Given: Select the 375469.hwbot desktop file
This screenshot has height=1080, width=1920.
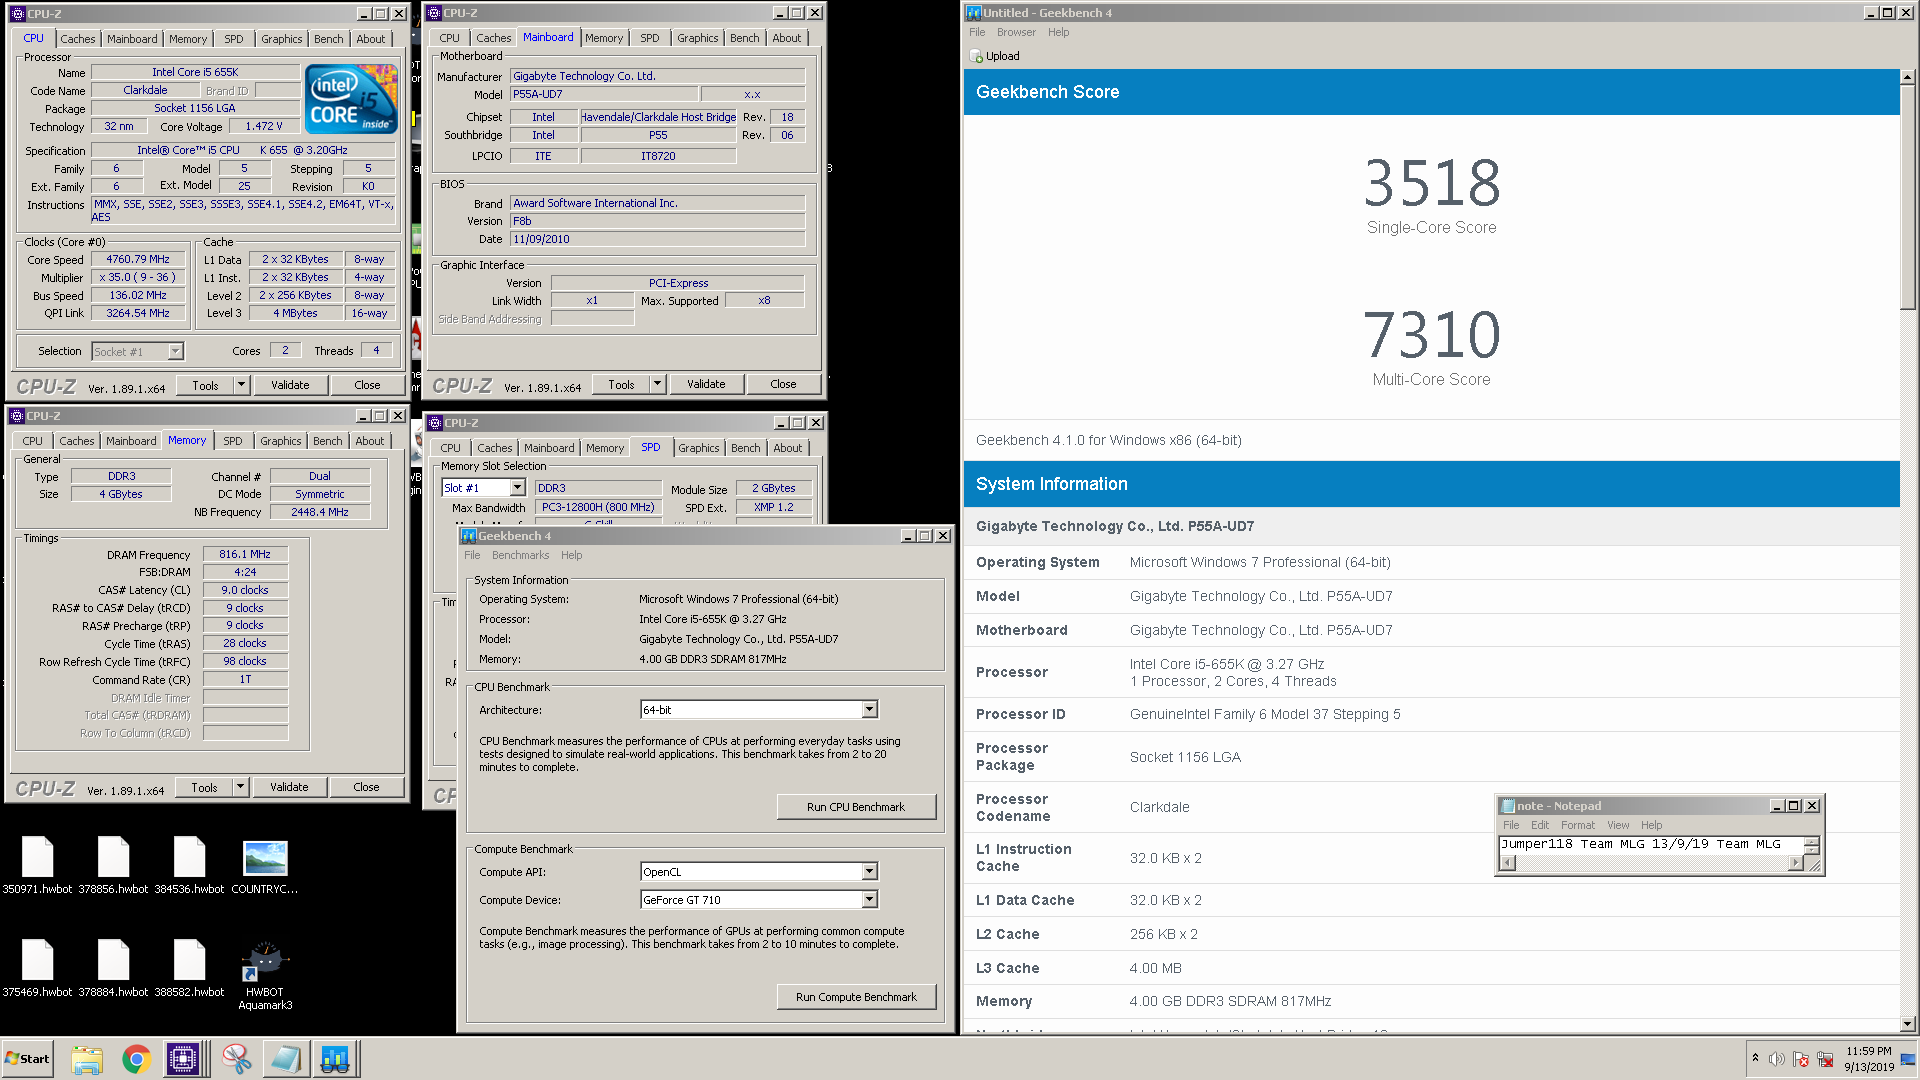Looking at the screenshot, I should click(37, 968).
